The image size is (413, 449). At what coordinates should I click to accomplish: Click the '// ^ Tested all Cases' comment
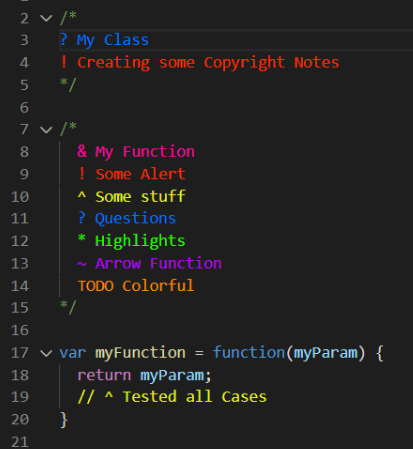[x=172, y=397]
